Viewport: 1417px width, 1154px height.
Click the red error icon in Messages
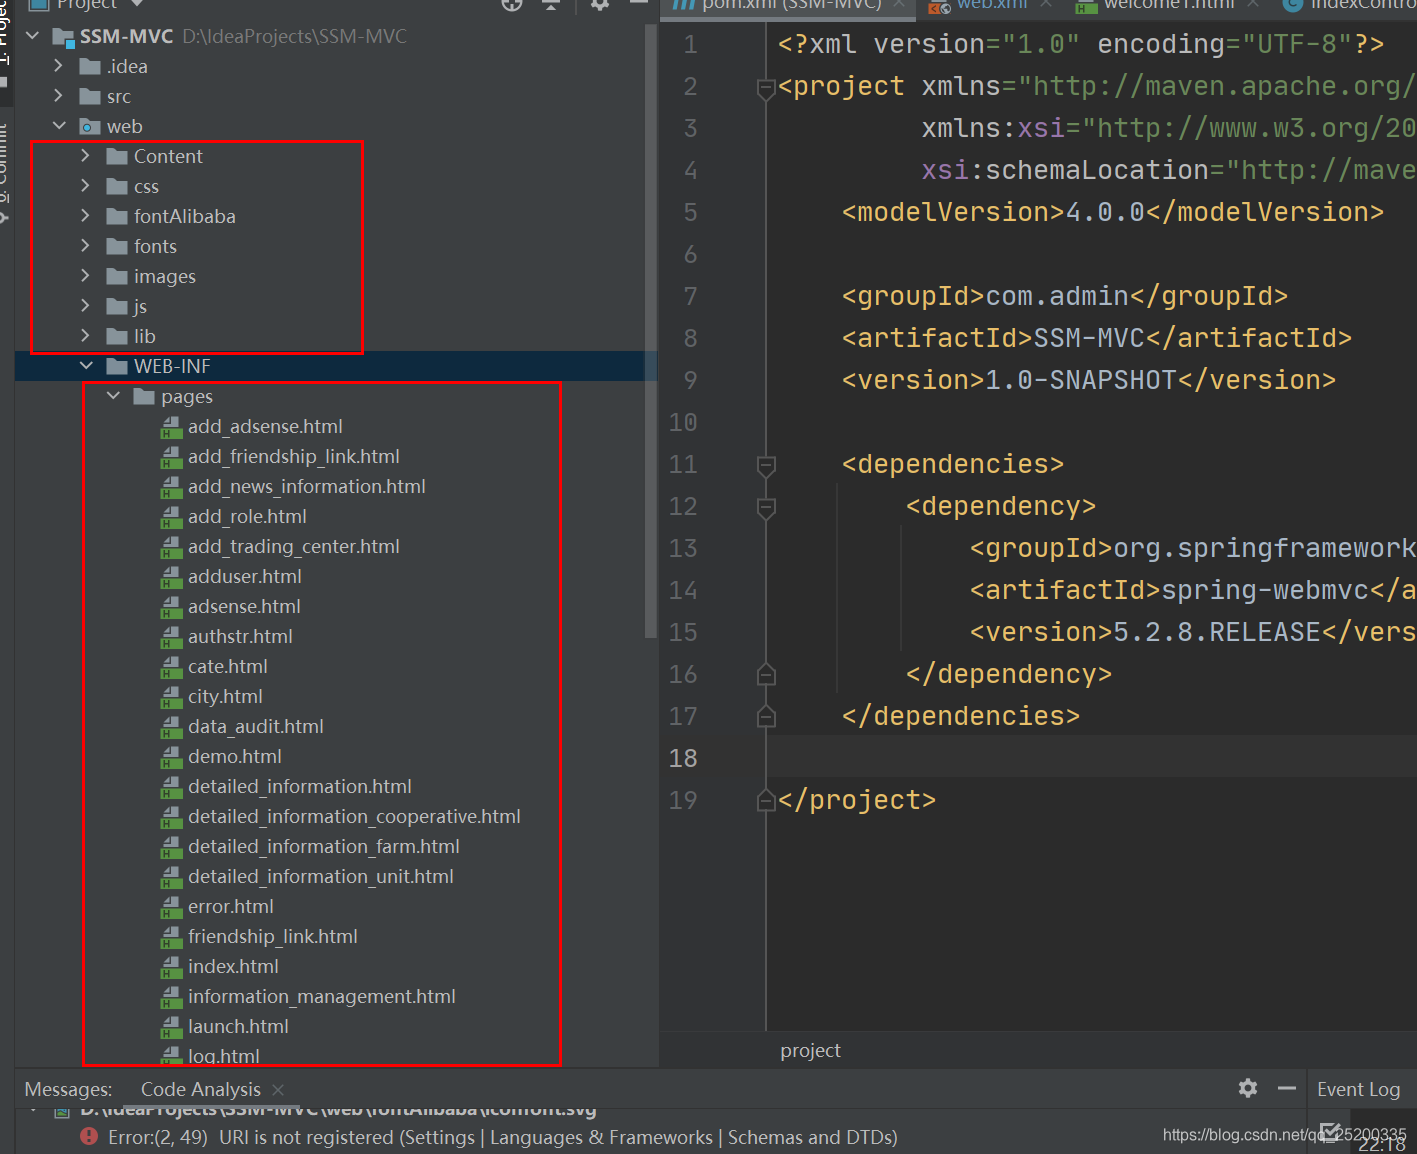point(89,1137)
